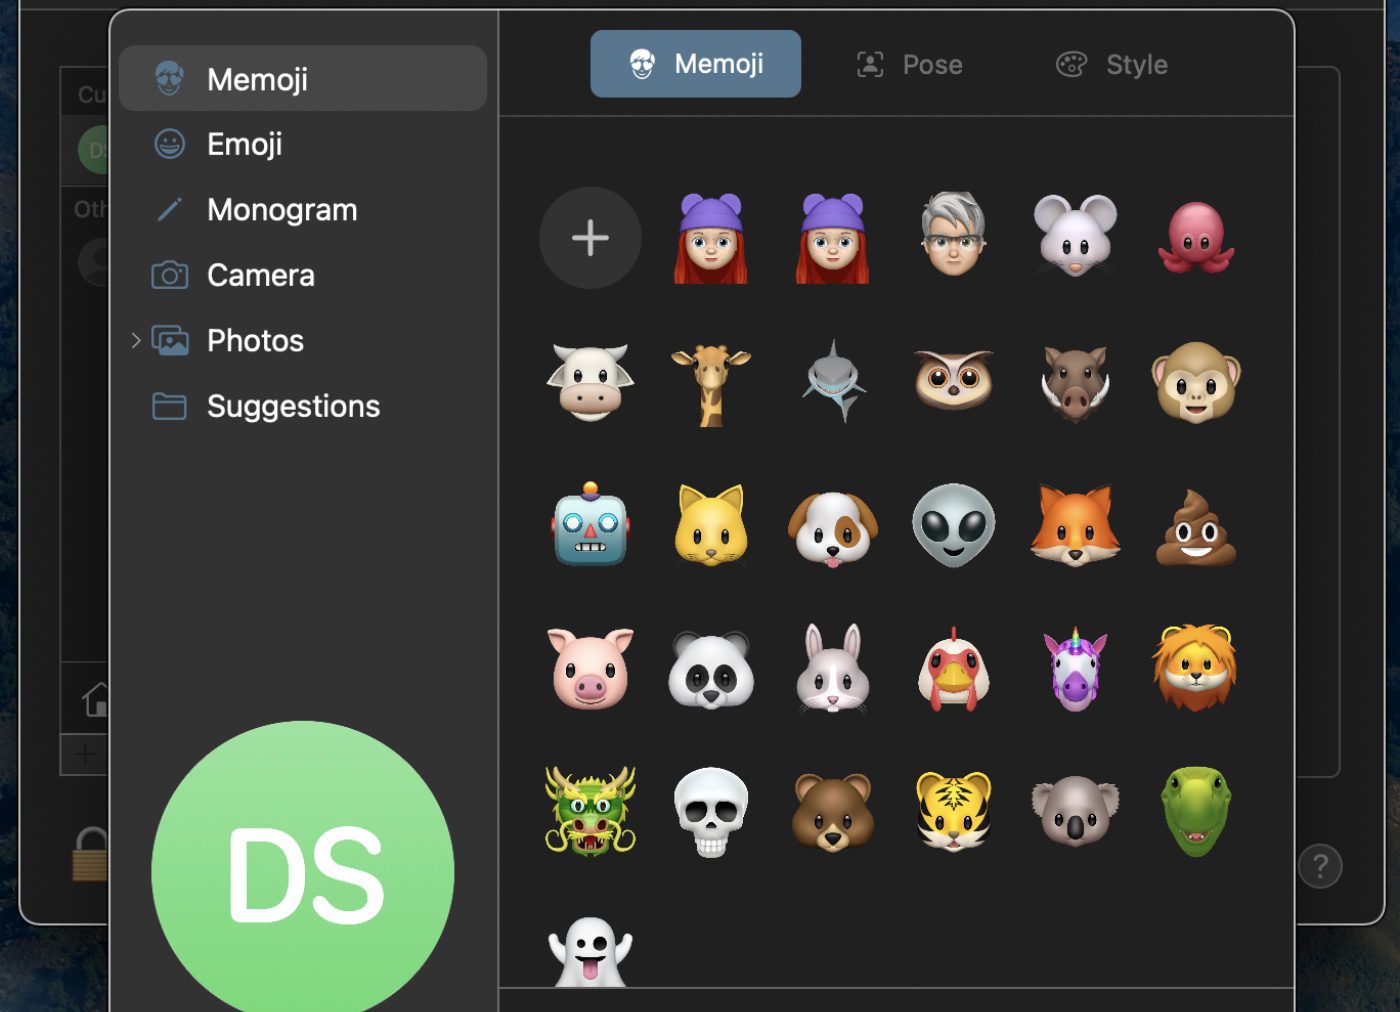Choose the skull Memoji
Viewport: 1400px width, 1012px height.
click(711, 811)
